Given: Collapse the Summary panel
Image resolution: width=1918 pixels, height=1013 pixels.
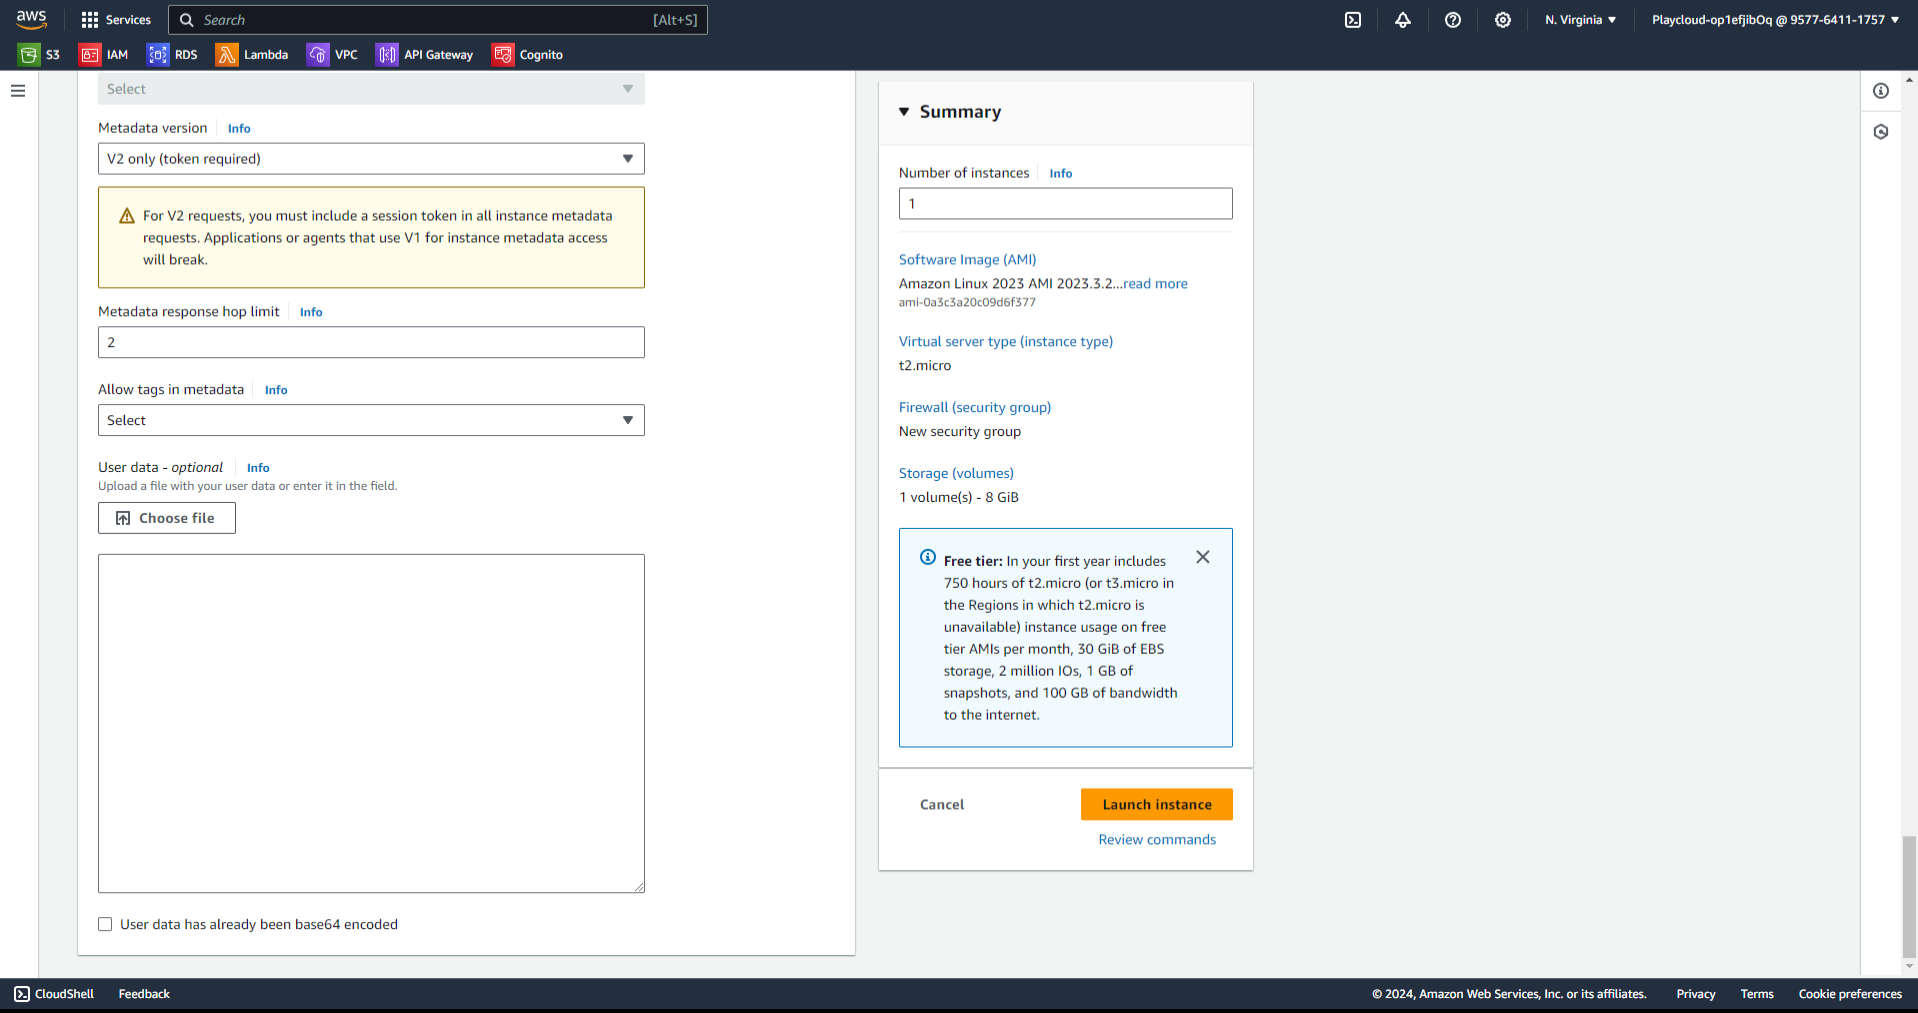Looking at the screenshot, I should click(x=904, y=112).
